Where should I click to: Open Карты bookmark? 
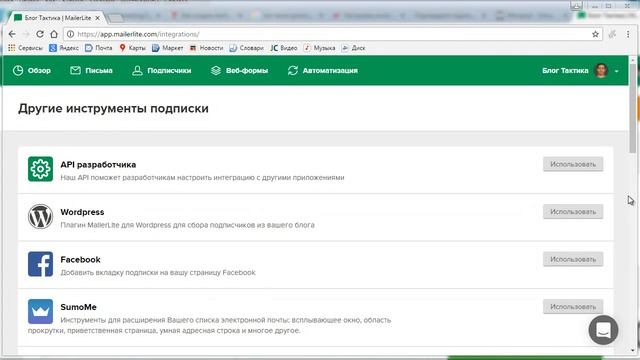tap(132, 48)
